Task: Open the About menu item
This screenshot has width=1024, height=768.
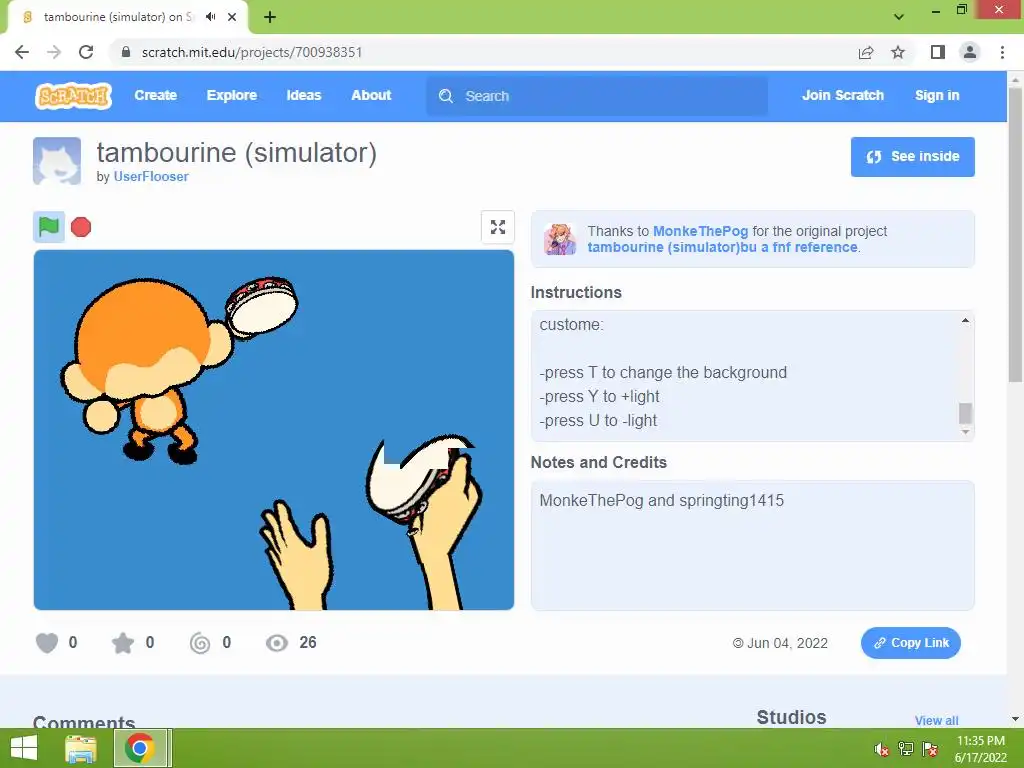Action: pyautogui.click(x=371, y=95)
